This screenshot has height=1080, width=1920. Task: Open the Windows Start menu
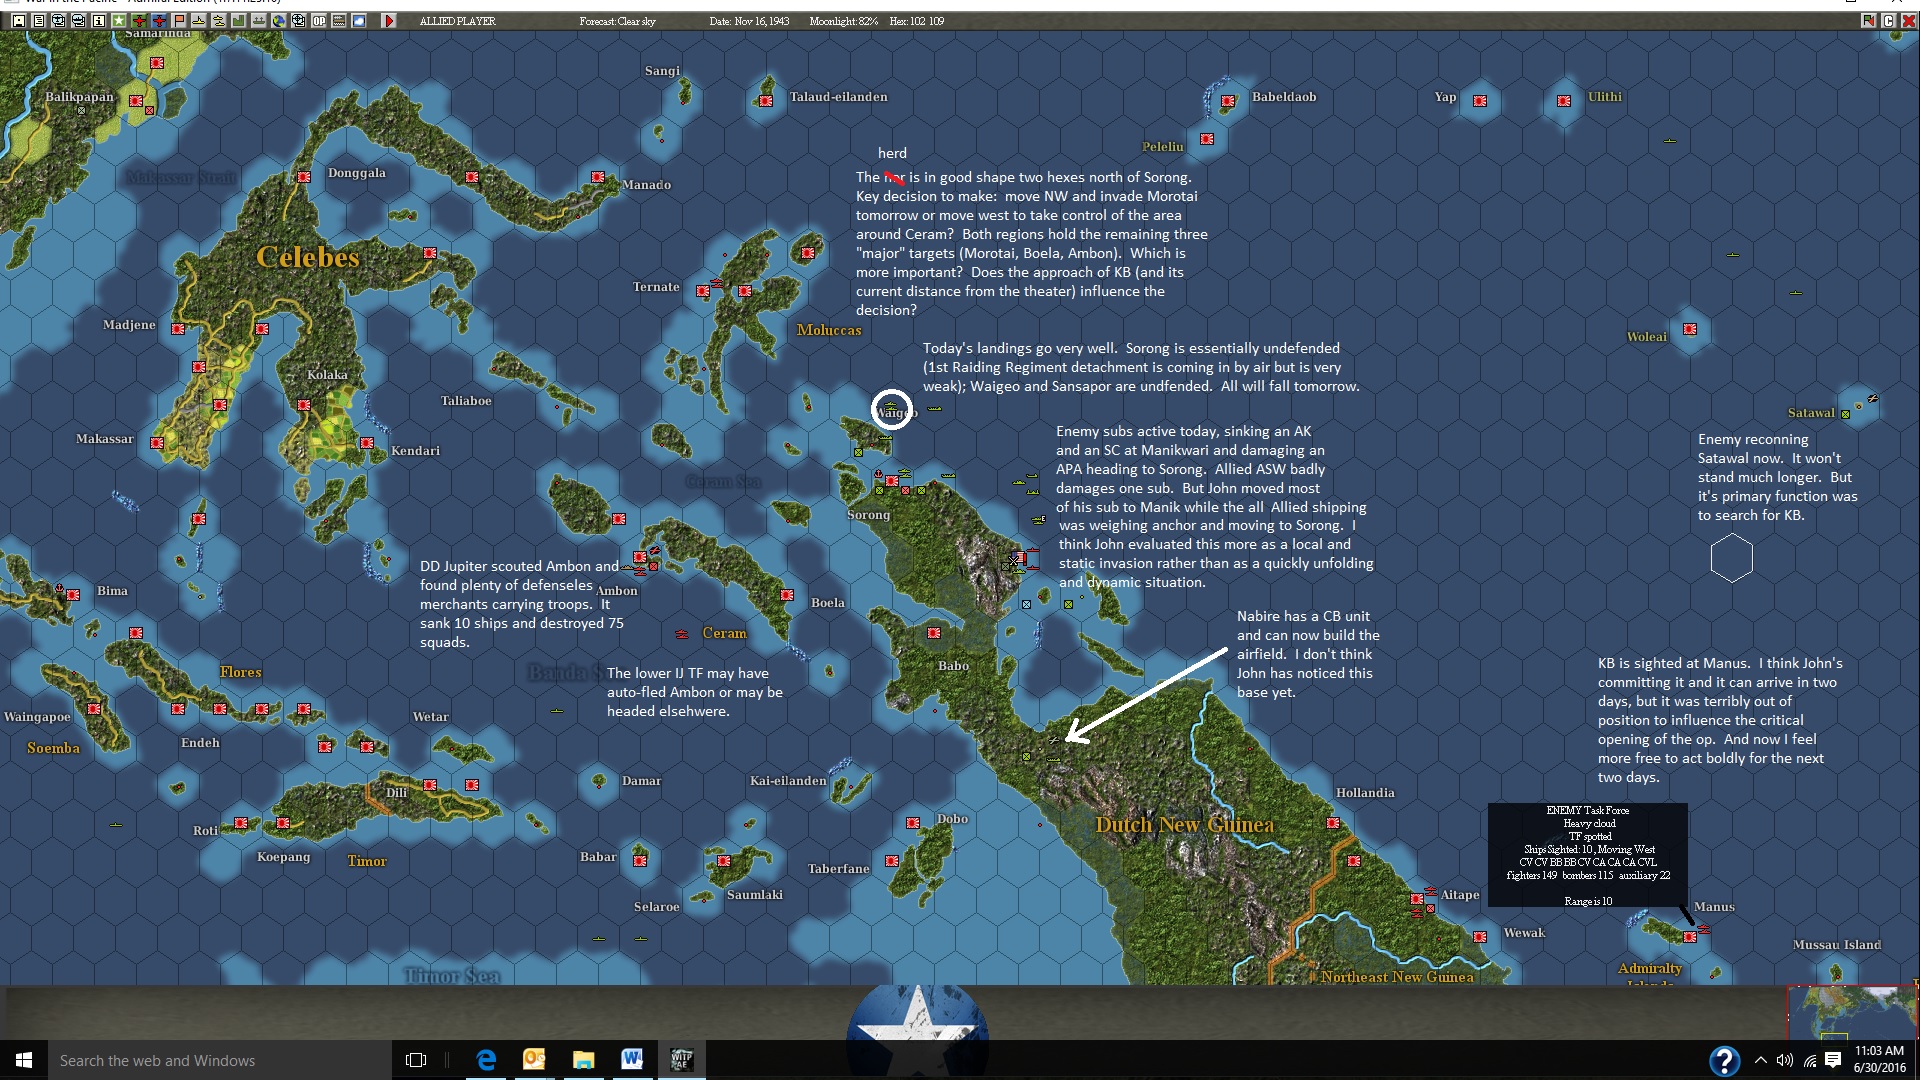[24, 1060]
